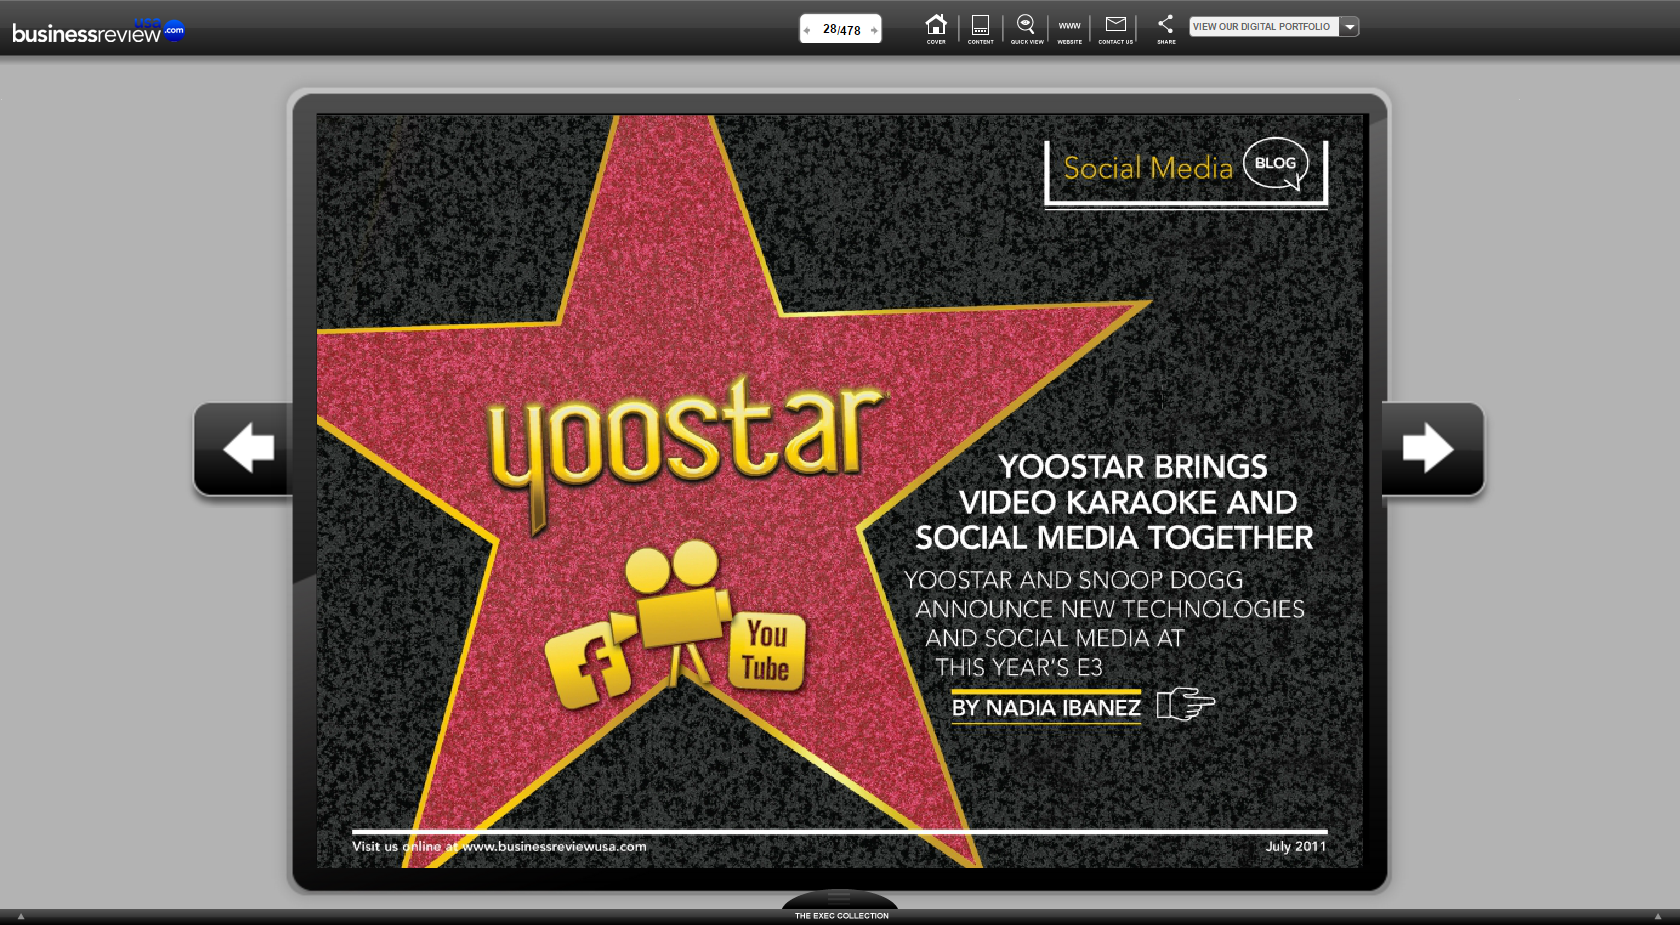
Task: Go to the magazine Cover via home icon
Action: 936,27
